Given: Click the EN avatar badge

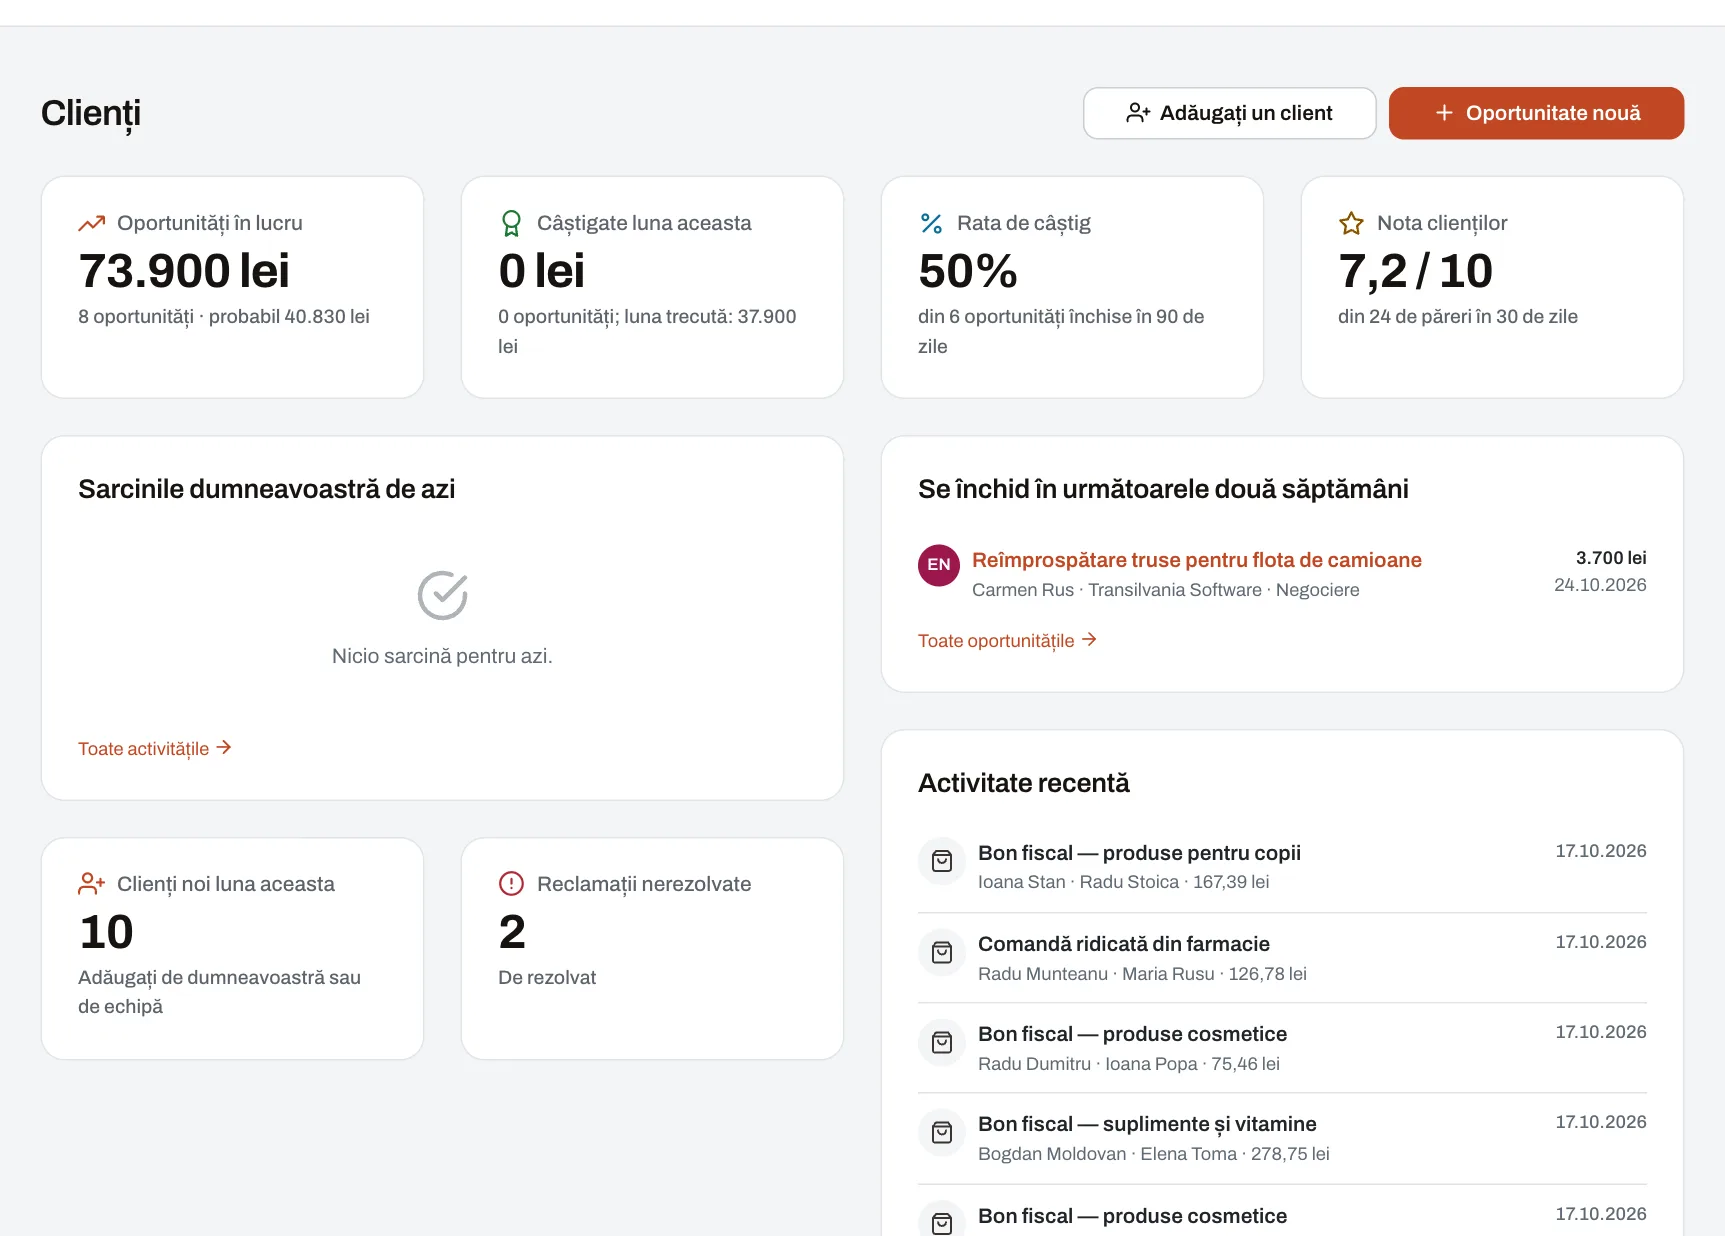Looking at the screenshot, I should click(939, 565).
